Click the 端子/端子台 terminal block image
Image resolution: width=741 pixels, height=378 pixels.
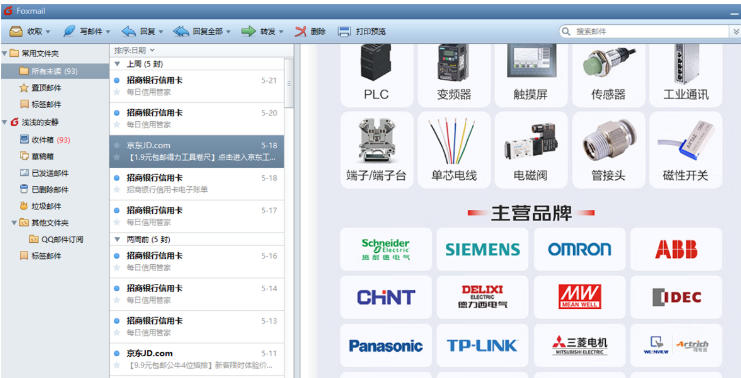[377, 140]
